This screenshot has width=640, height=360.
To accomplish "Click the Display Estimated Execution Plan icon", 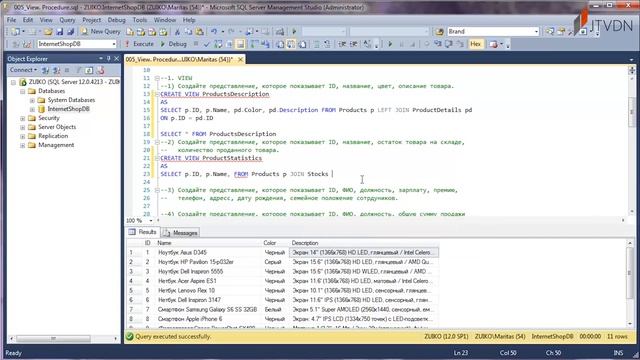I will coord(218,44).
